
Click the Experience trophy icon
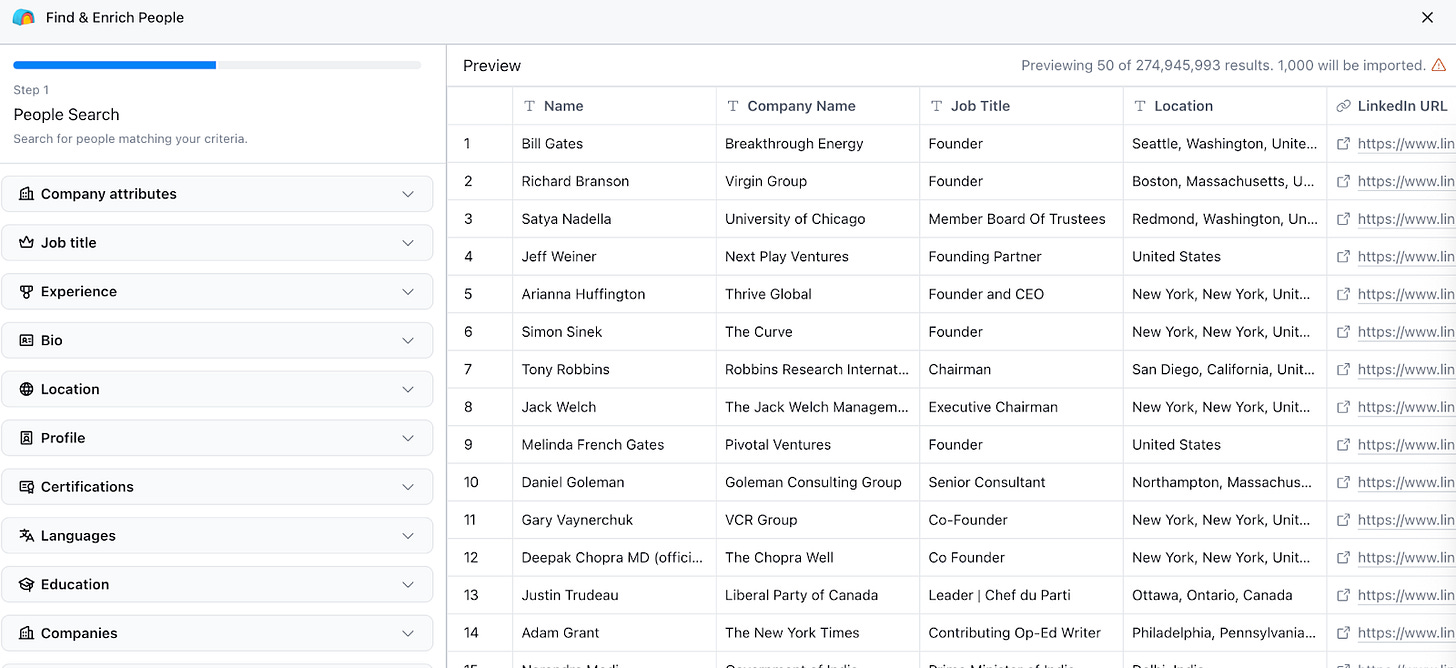click(x=26, y=292)
